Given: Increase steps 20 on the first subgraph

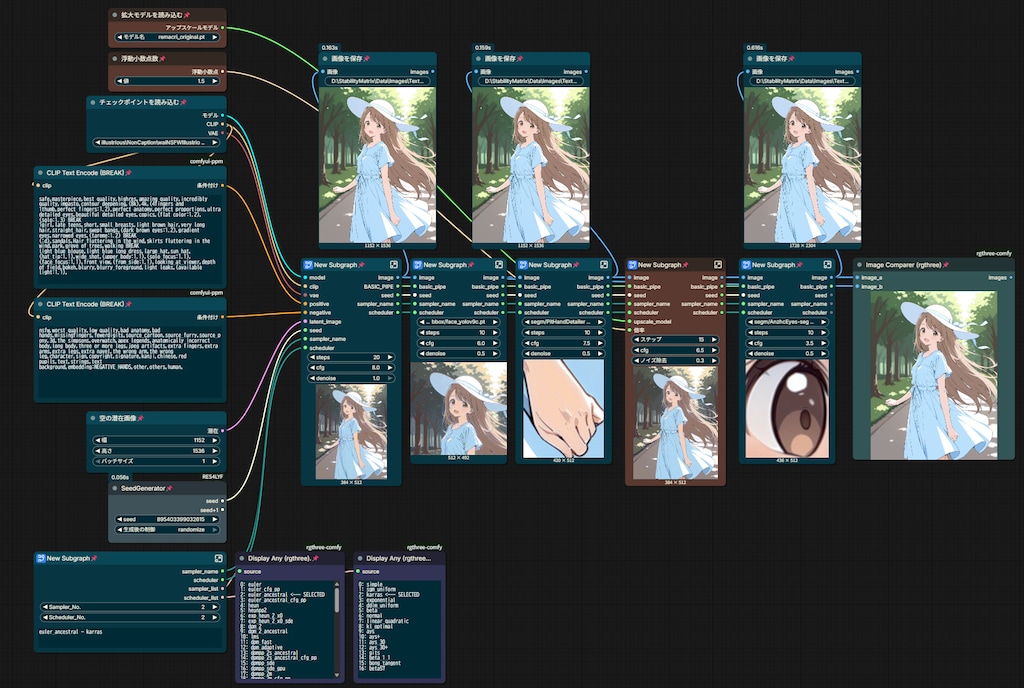Looking at the screenshot, I should click(390, 357).
